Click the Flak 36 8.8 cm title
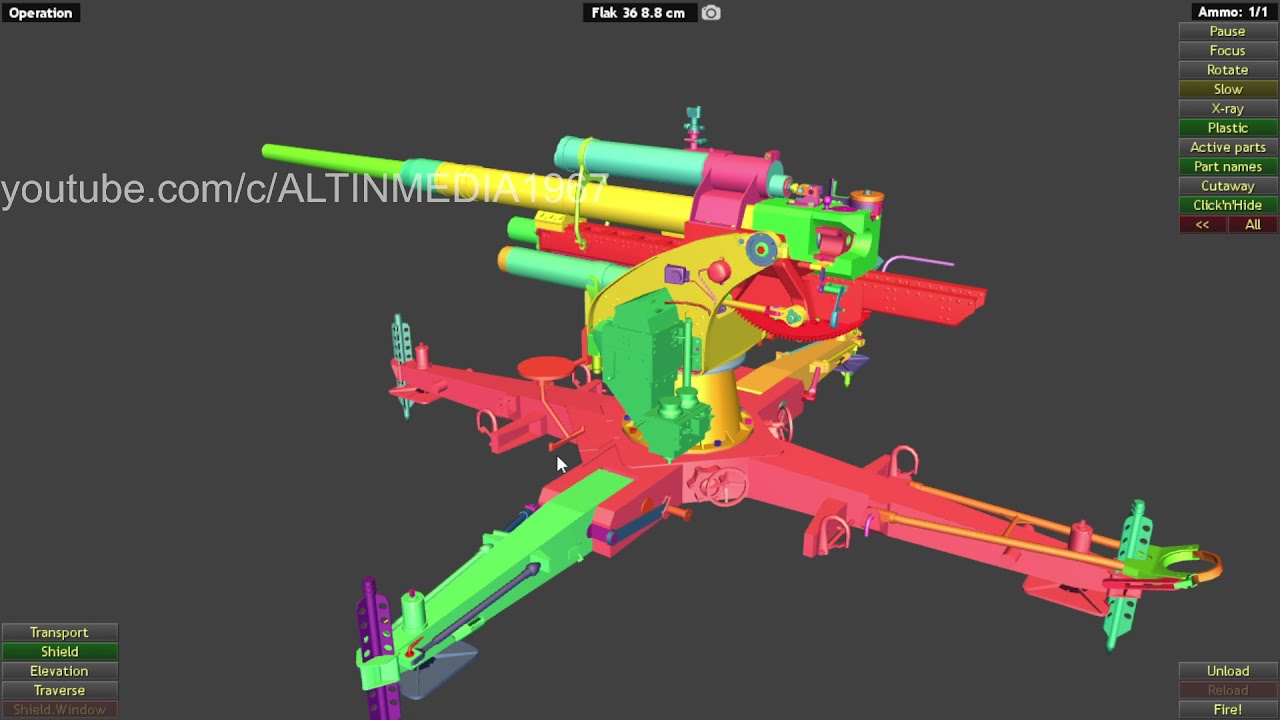The width and height of the screenshot is (1280, 720). 638,13
